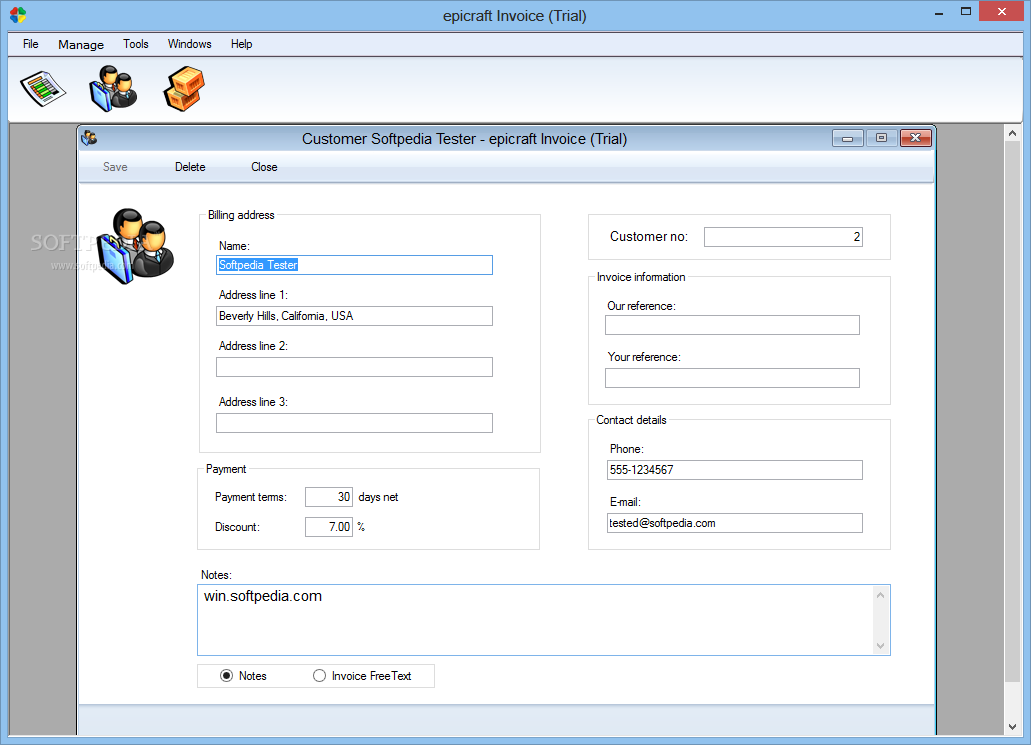Open the File menu
Screen dimensions: 1031x745
30,44
